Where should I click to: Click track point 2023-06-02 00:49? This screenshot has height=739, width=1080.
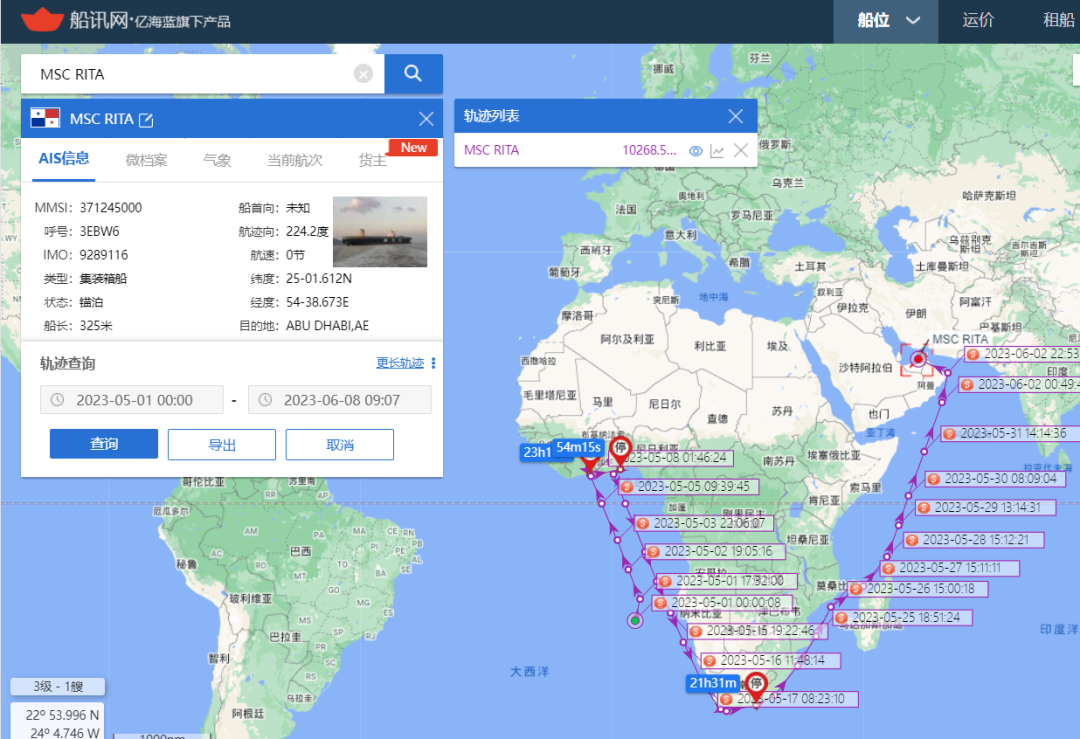tap(1019, 384)
